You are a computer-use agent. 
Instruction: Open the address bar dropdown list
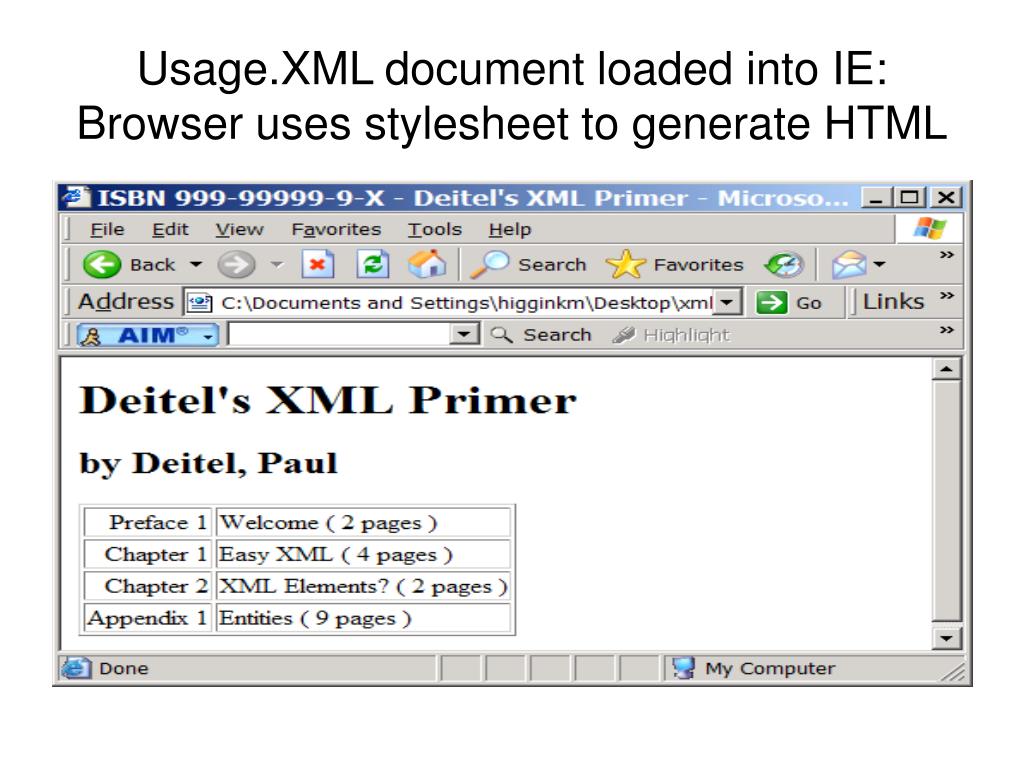tap(726, 302)
